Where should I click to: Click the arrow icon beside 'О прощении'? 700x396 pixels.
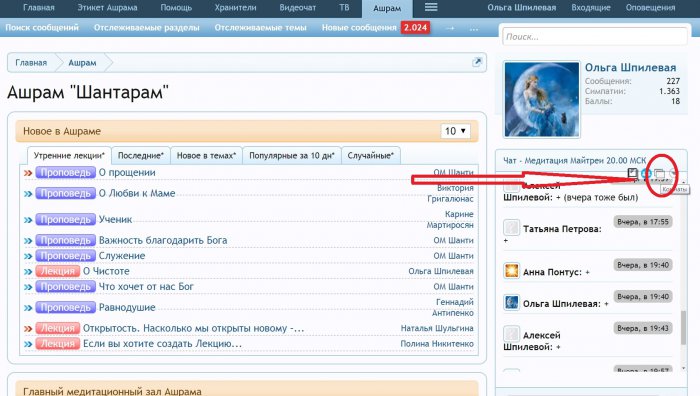coord(28,173)
